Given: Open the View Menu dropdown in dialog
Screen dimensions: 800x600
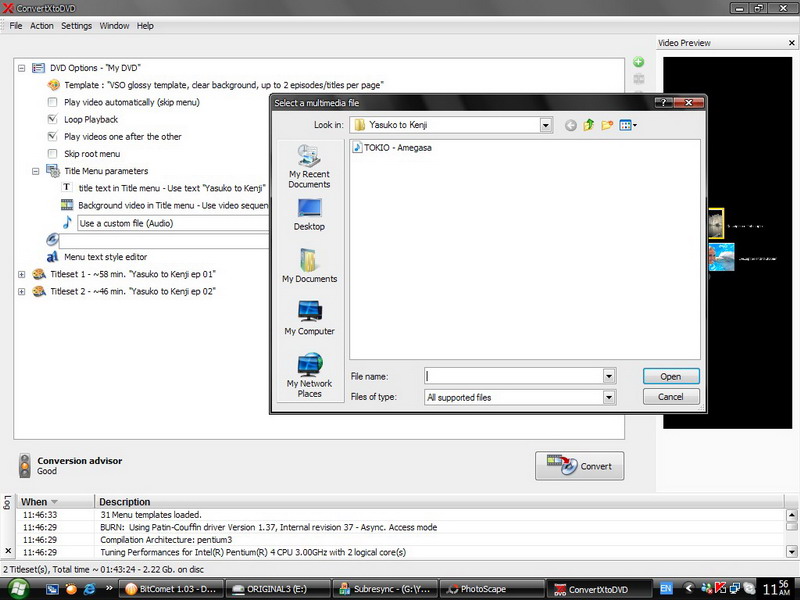Looking at the screenshot, I should [x=628, y=125].
